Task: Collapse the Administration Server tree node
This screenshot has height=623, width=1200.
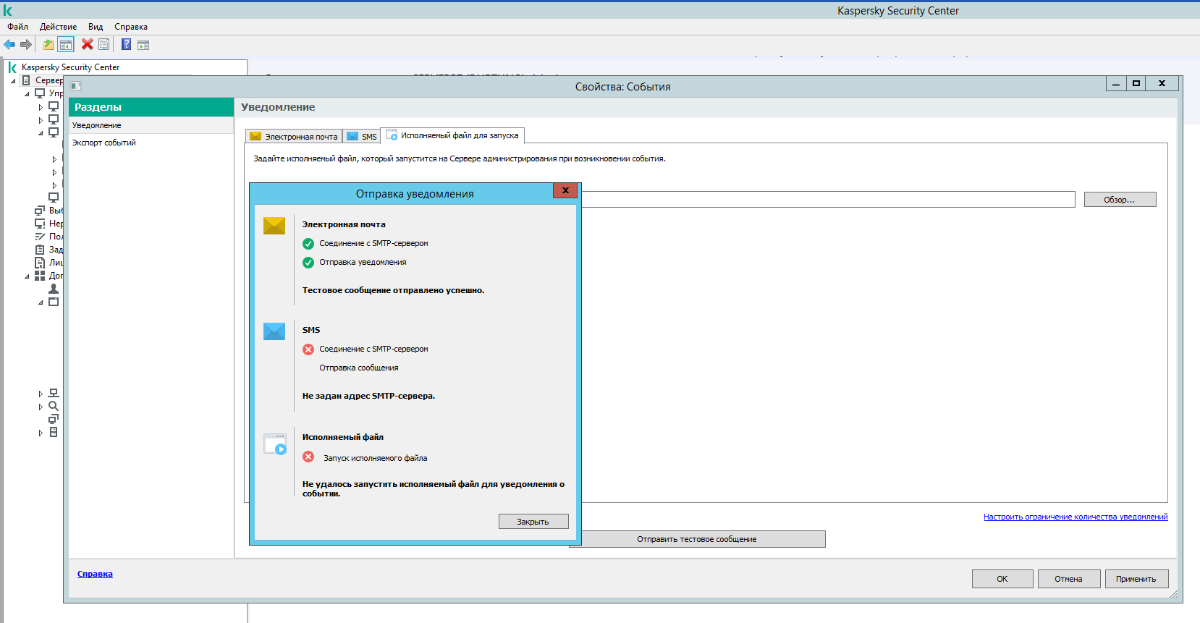Action: 14,81
